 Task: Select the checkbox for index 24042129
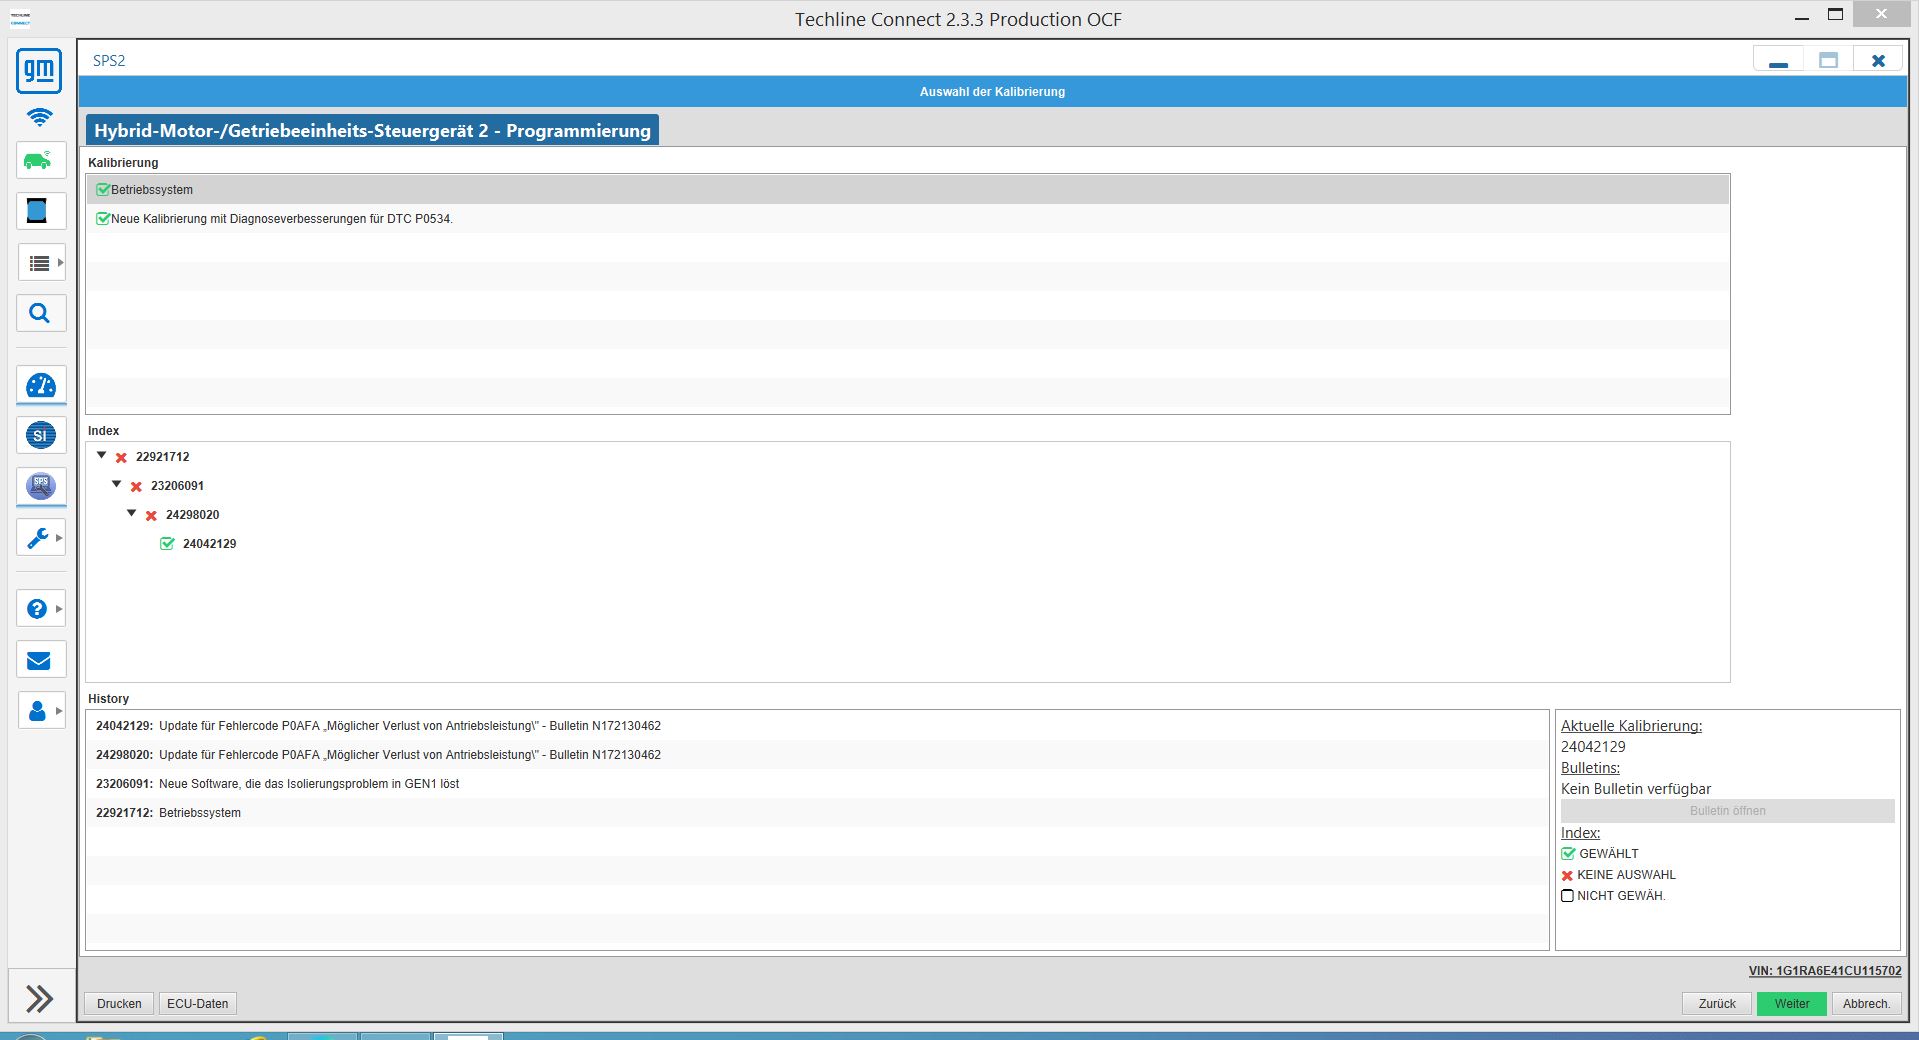tap(168, 544)
